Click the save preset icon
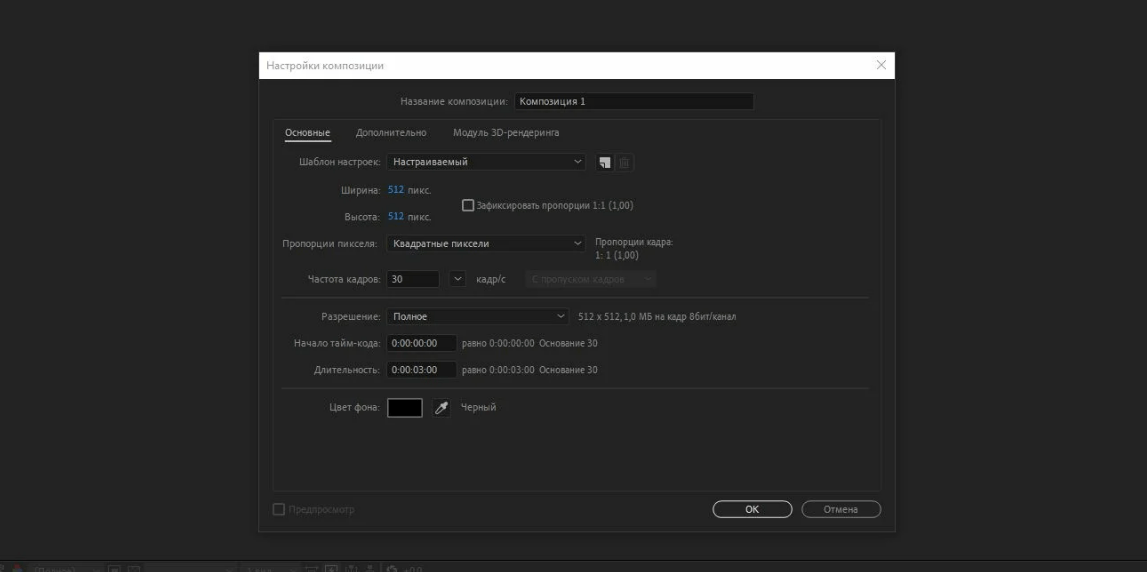Image resolution: width=1147 pixels, height=572 pixels. pyautogui.click(x=604, y=162)
